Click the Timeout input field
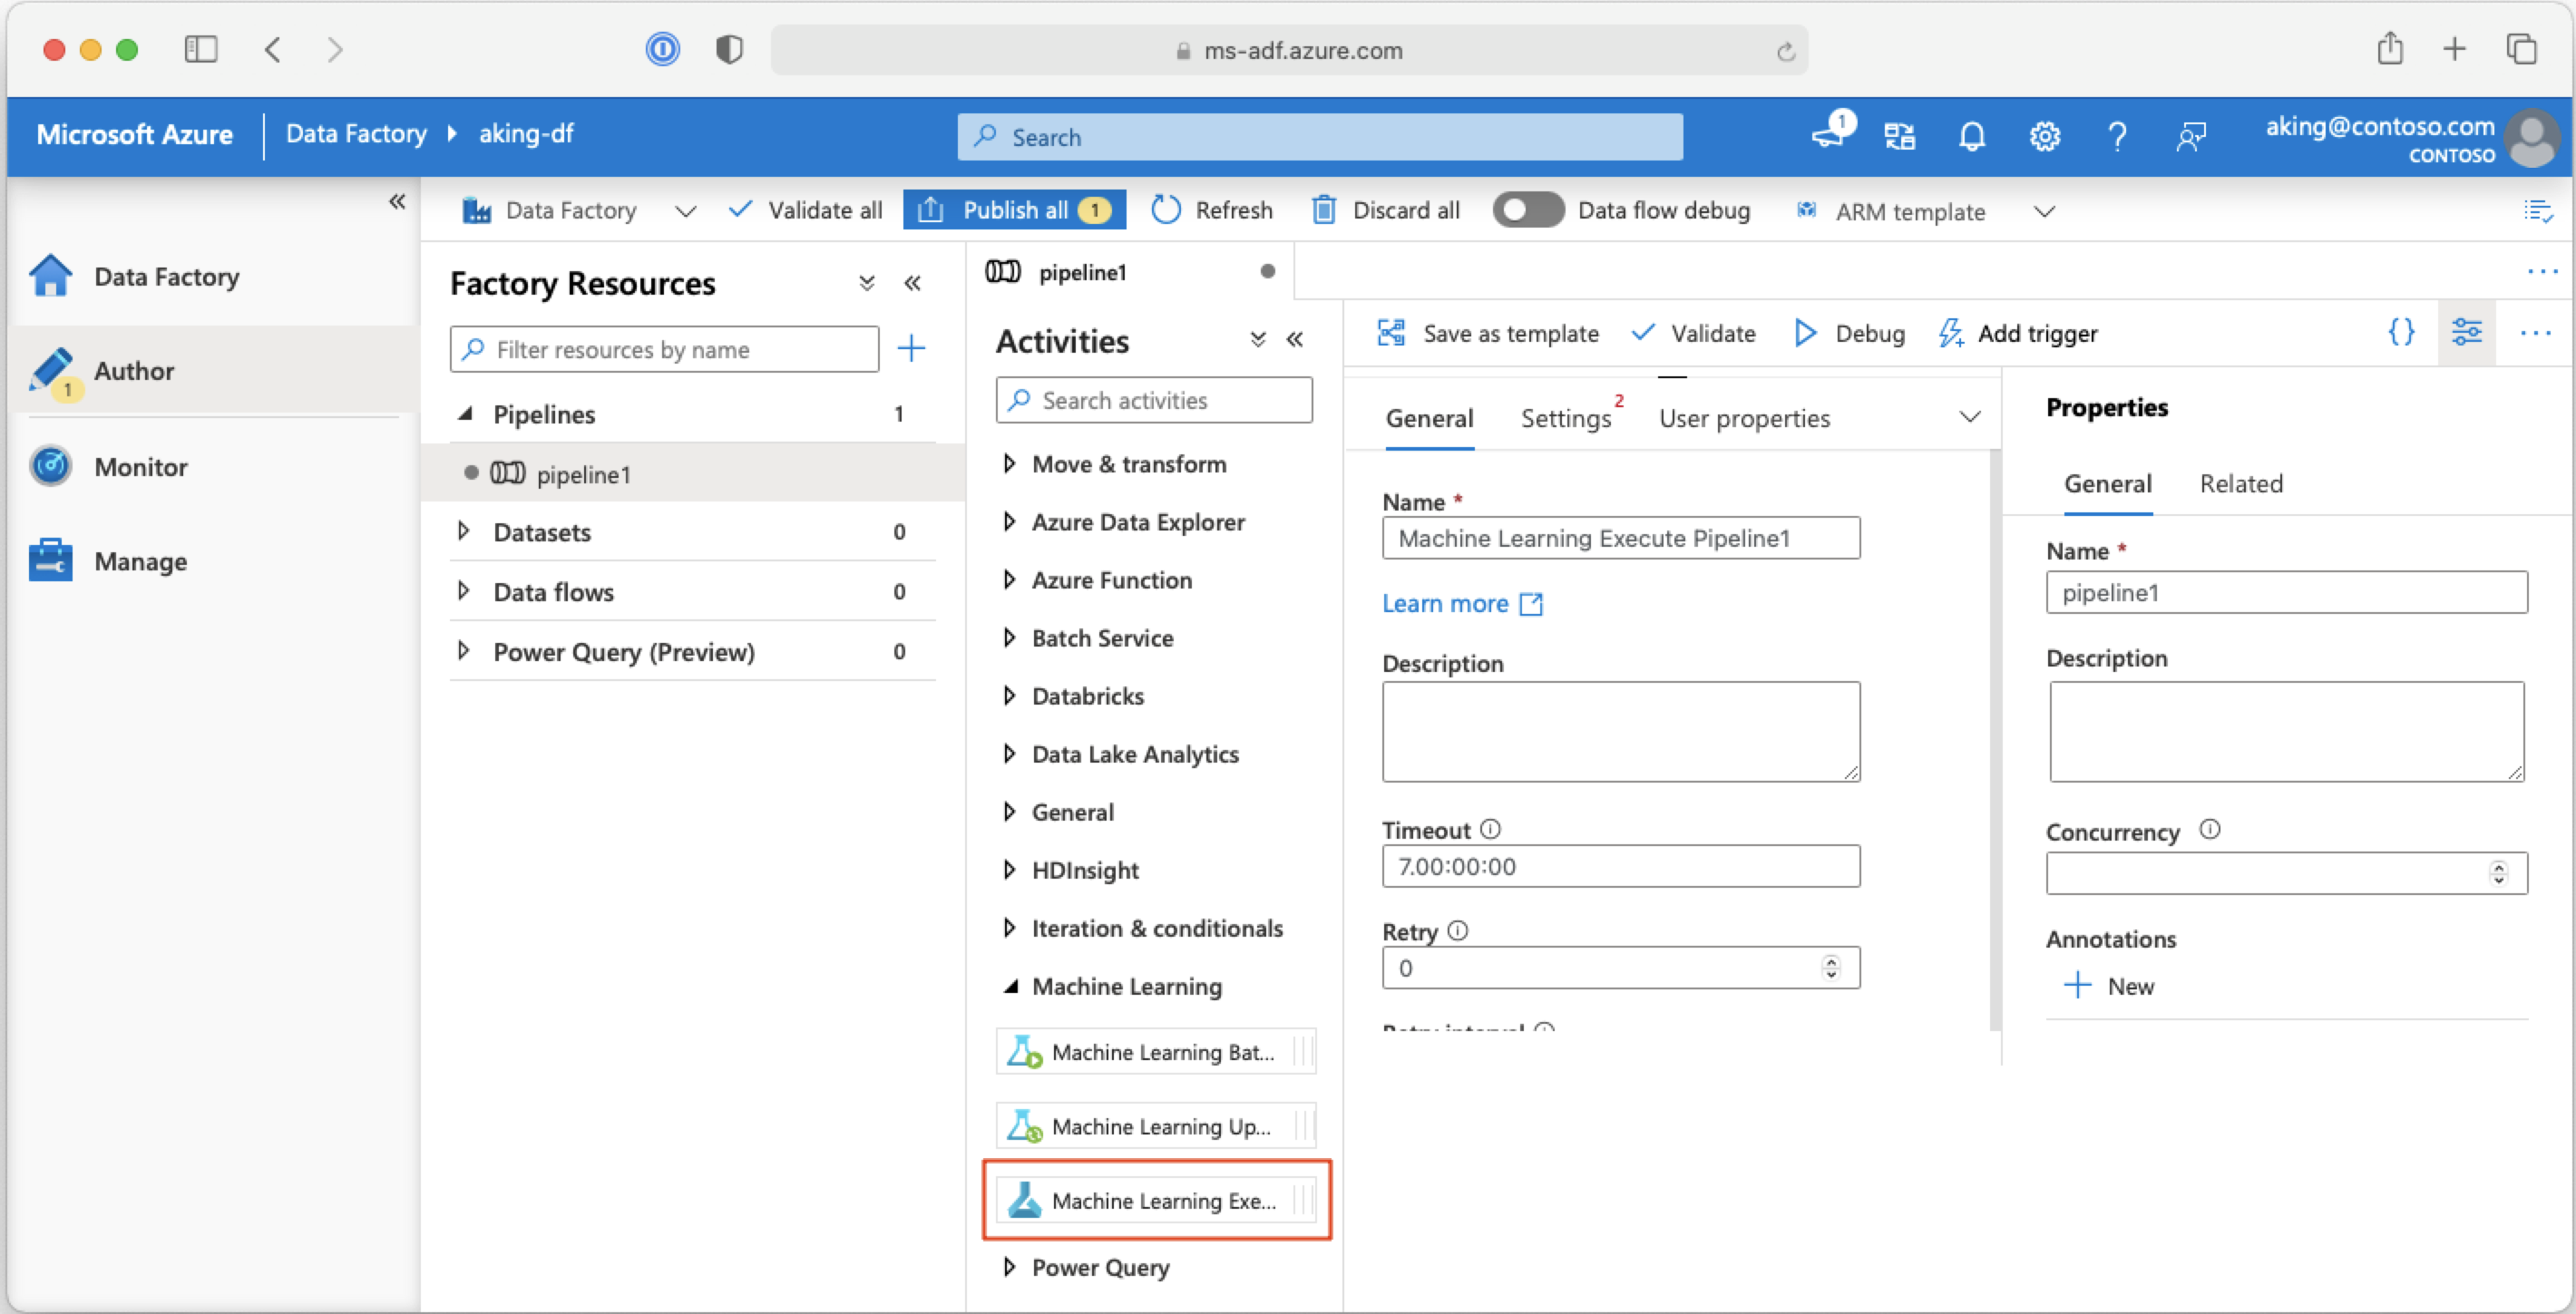 (x=1619, y=865)
